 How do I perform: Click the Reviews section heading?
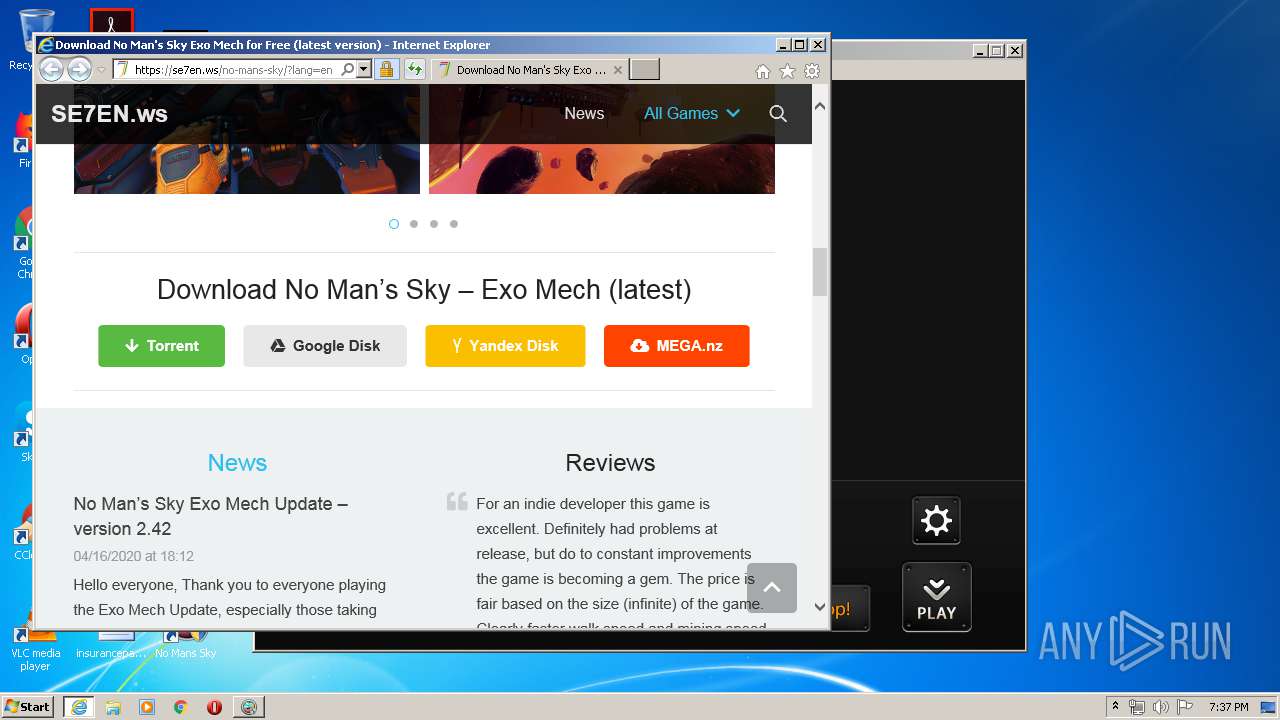(610, 463)
